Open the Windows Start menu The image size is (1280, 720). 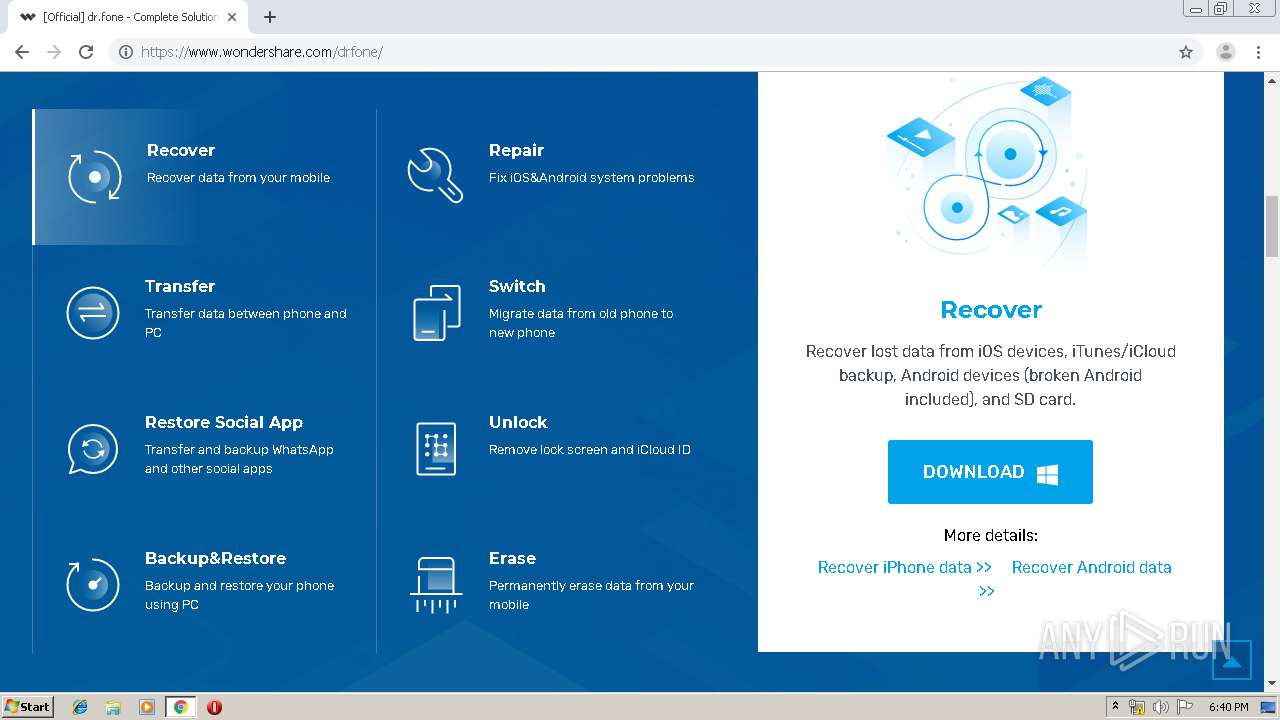click(x=28, y=706)
